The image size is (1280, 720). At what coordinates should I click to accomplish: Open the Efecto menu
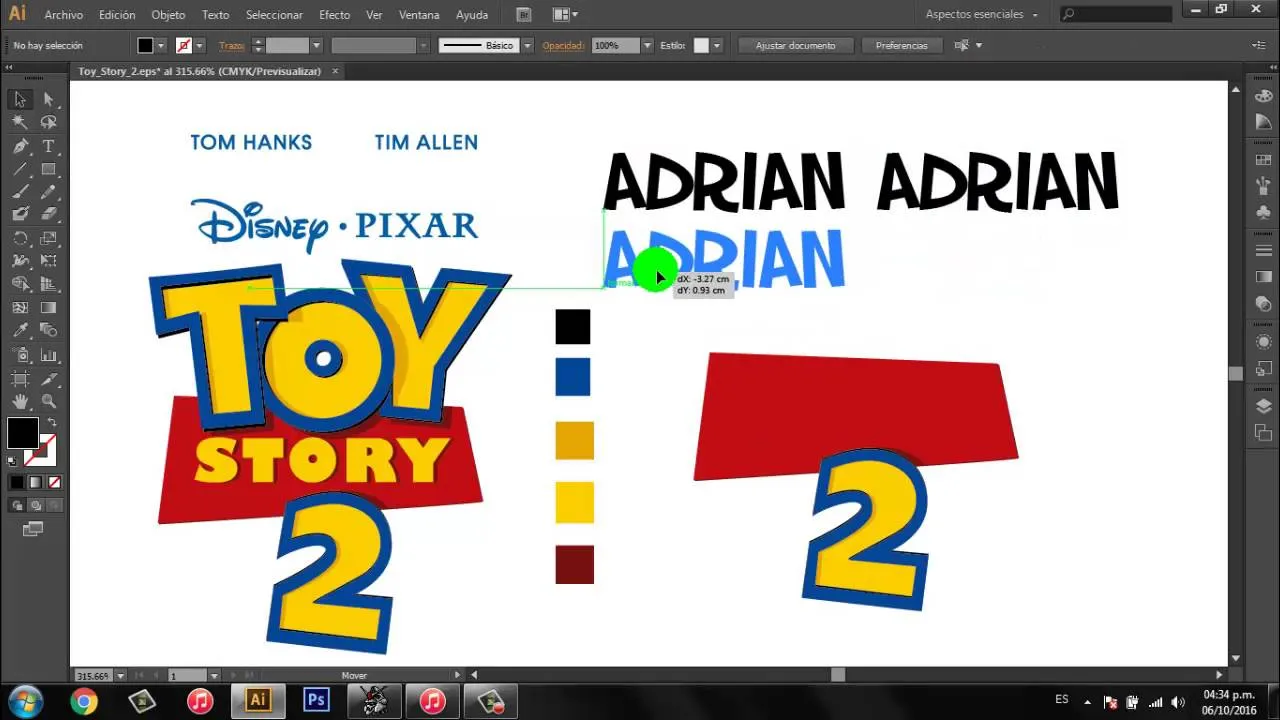(x=335, y=15)
